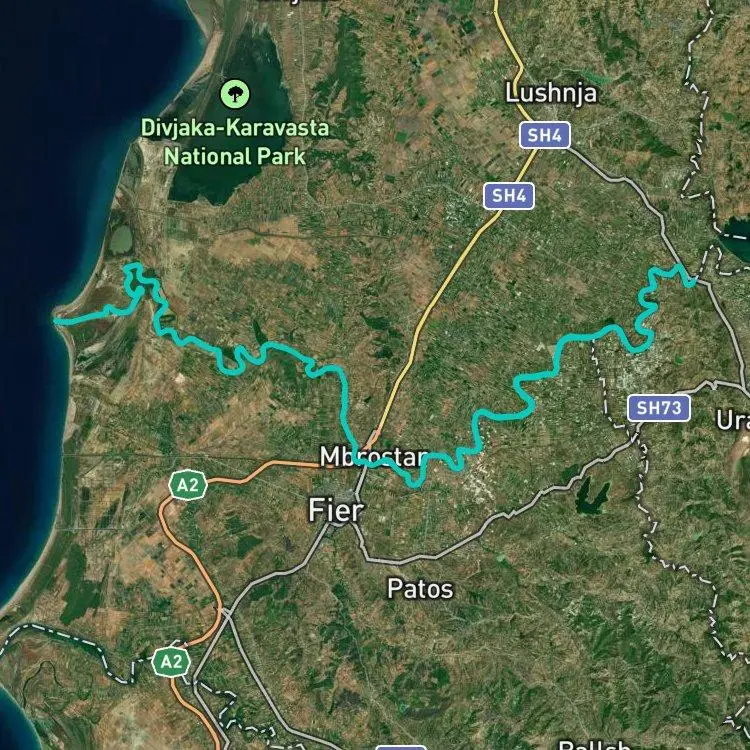Select the Patos town label
The image size is (750, 750).
[420, 588]
